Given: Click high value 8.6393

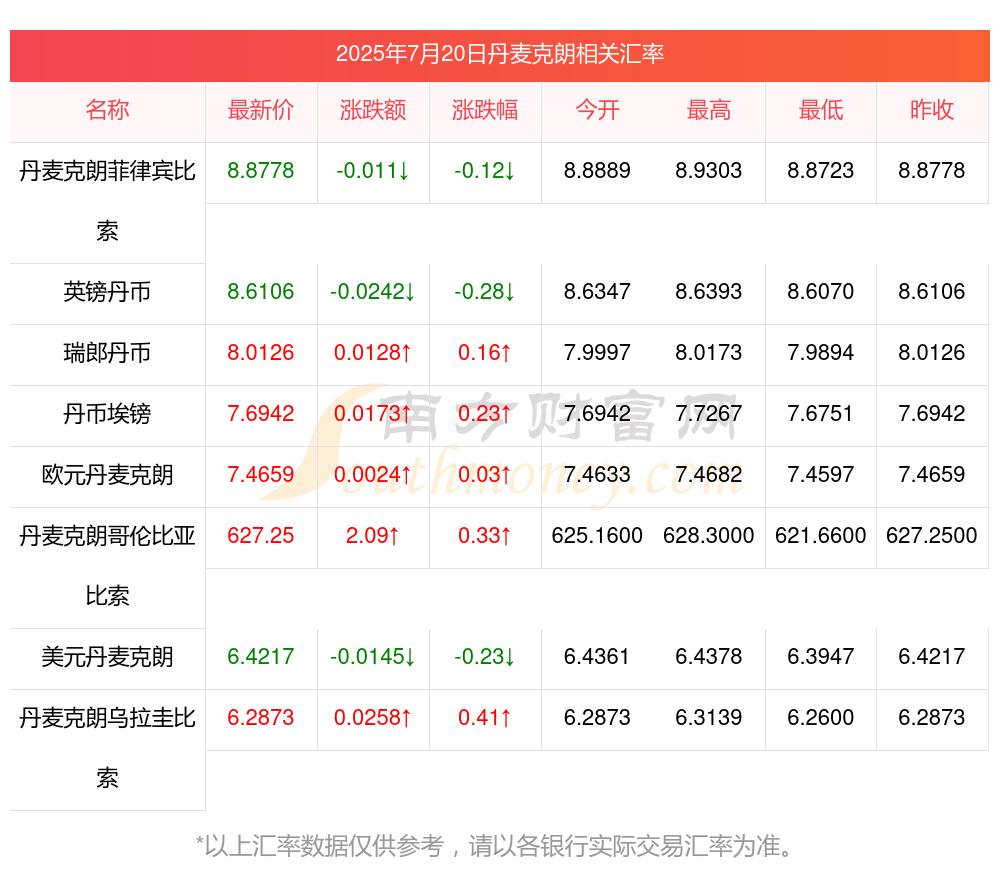Looking at the screenshot, I should point(709,292).
